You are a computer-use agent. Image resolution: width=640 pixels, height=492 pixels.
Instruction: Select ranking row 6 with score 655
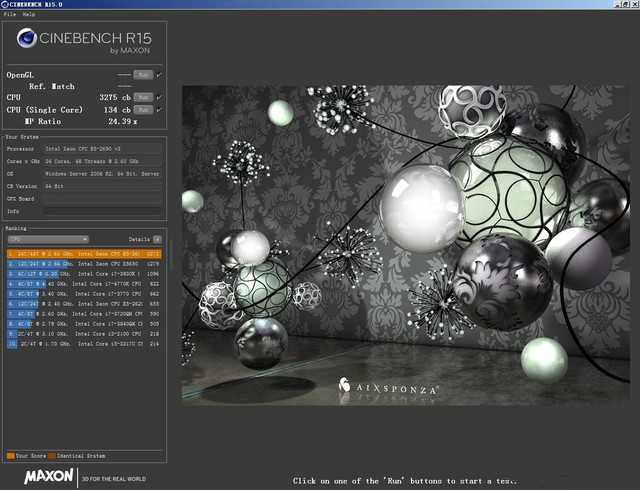(x=84, y=304)
